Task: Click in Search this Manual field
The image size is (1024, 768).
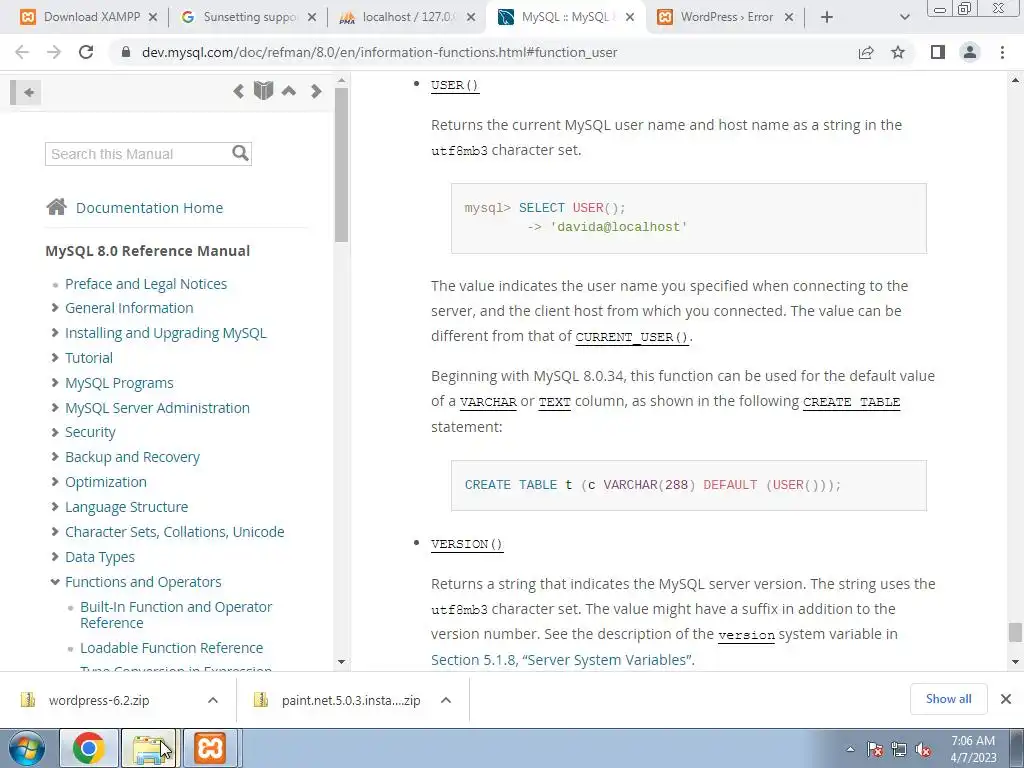Action: pyautogui.click(x=137, y=154)
